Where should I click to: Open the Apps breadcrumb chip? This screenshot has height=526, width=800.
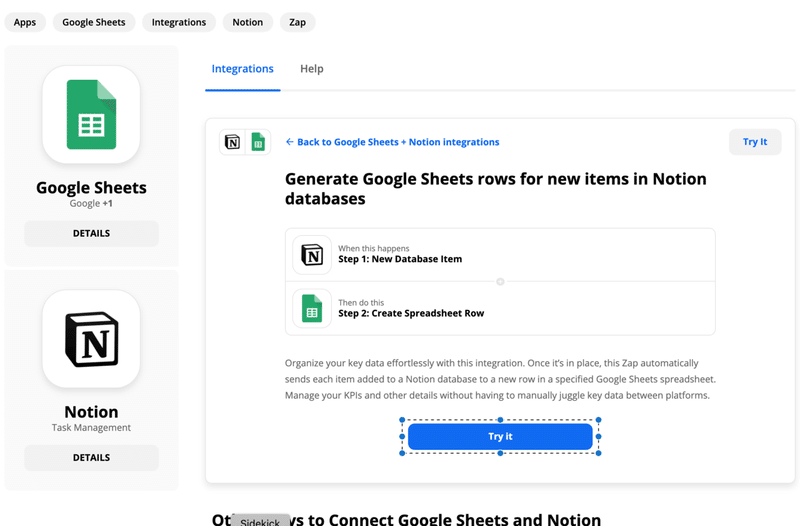coord(25,22)
